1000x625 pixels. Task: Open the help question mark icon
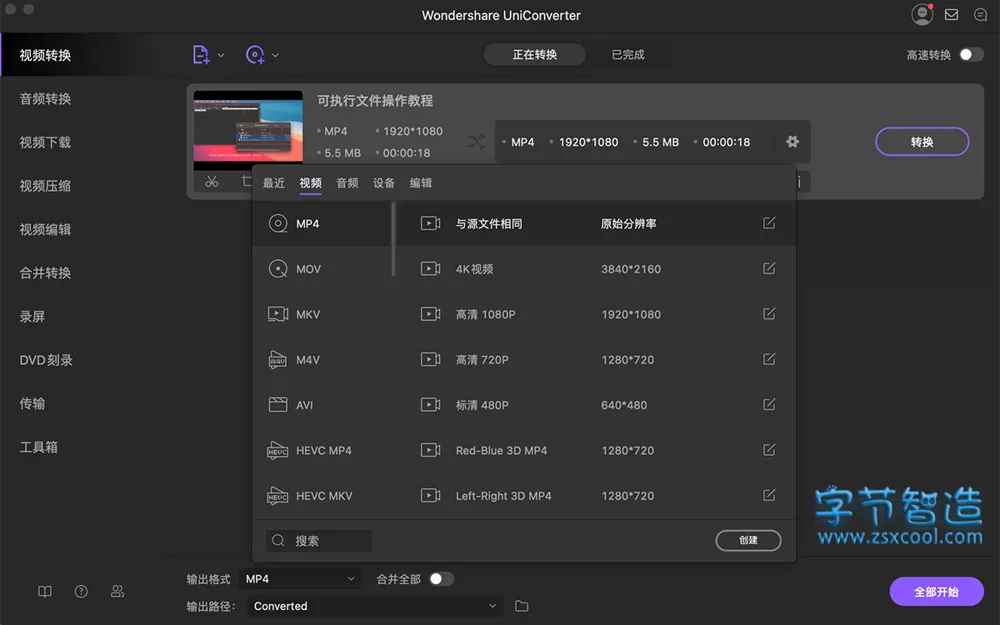coord(81,591)
